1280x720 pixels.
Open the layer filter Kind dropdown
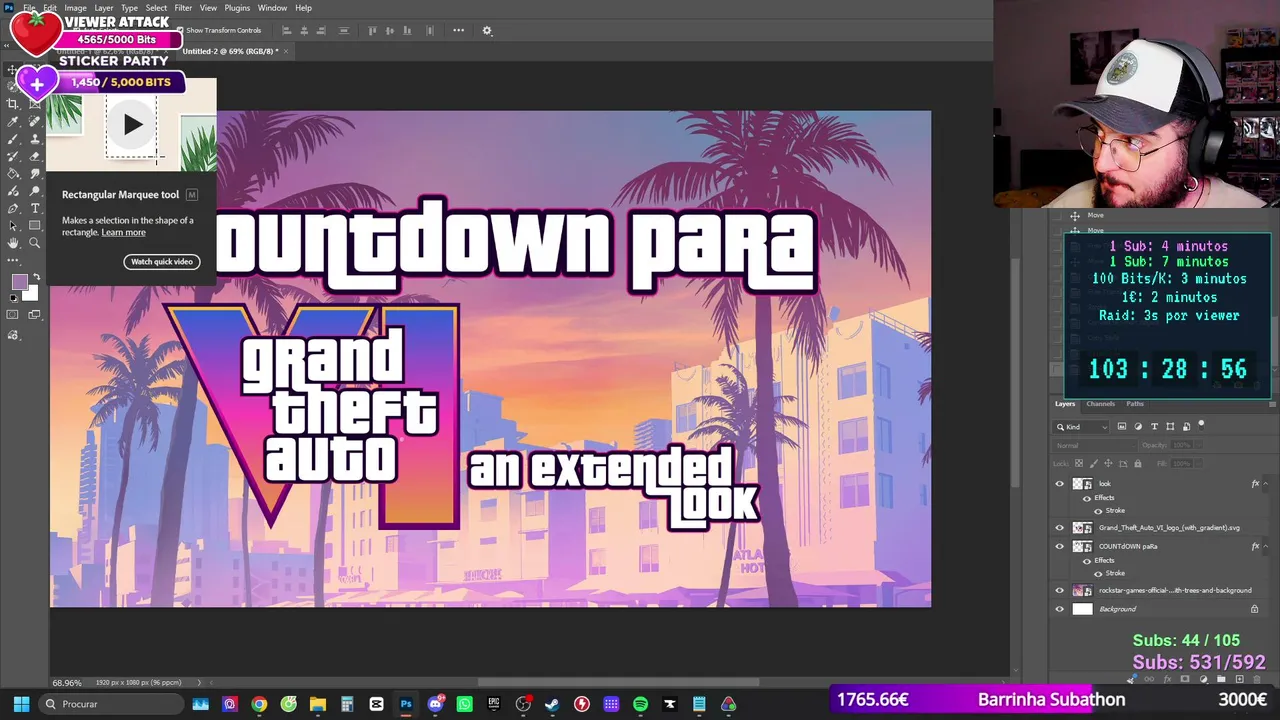click(1083, 427)
